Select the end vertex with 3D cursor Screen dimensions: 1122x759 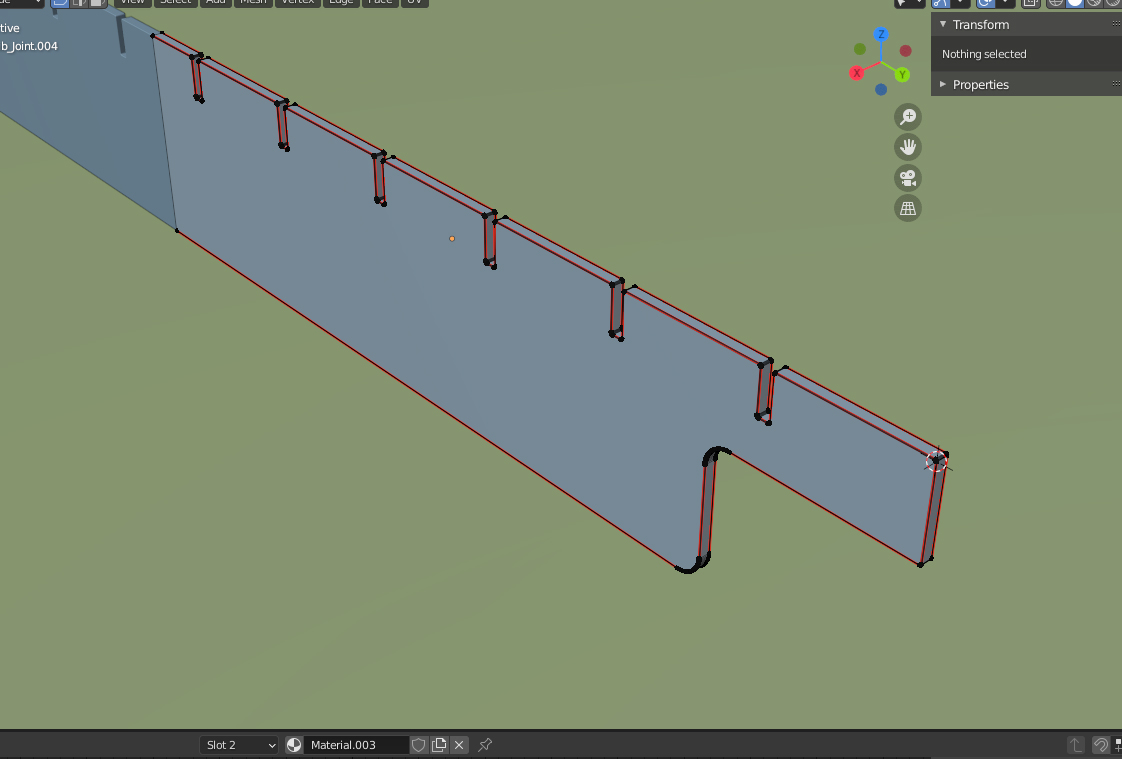(x=936, y=460)
